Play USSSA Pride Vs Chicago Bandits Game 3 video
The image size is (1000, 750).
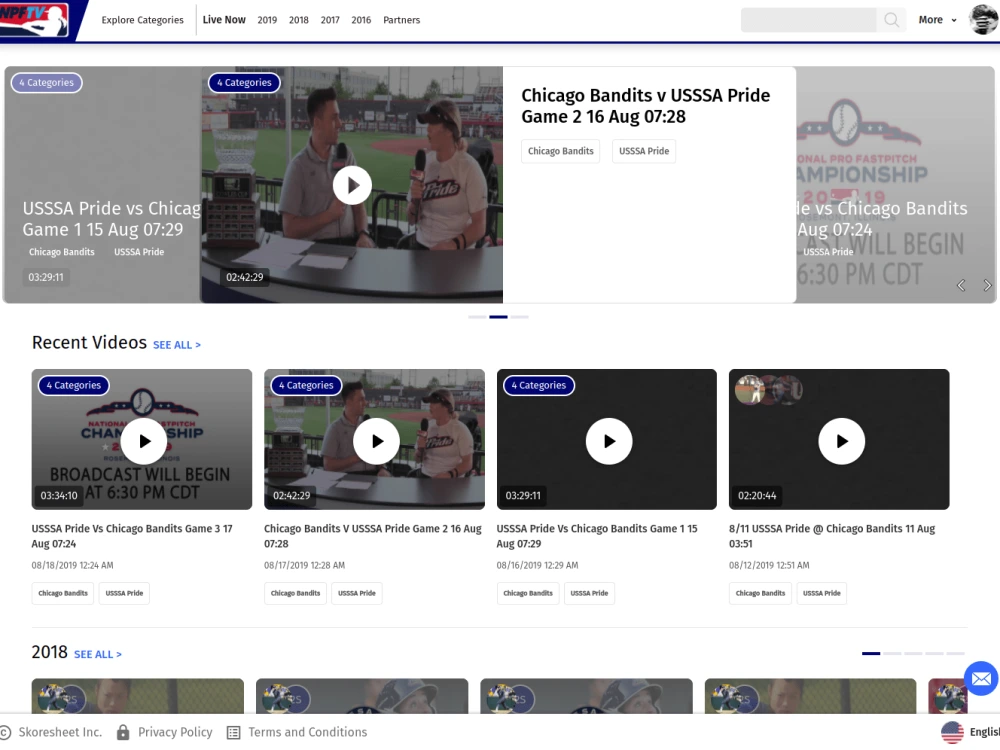(x=144, y=441)
